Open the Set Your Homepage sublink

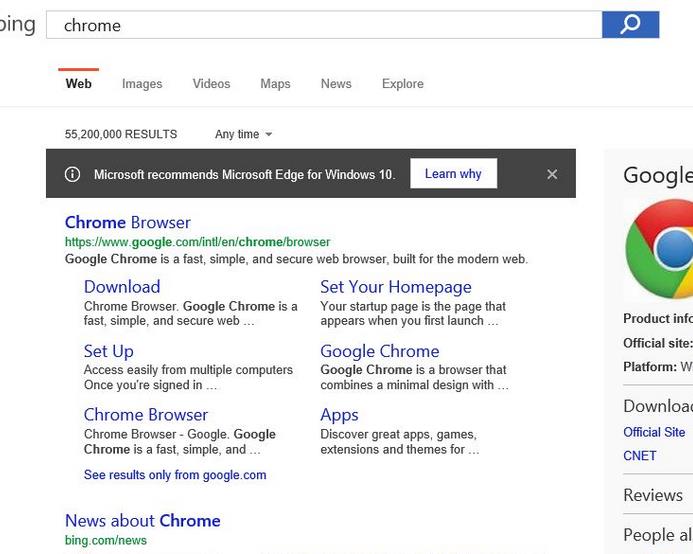click(396, 287)
